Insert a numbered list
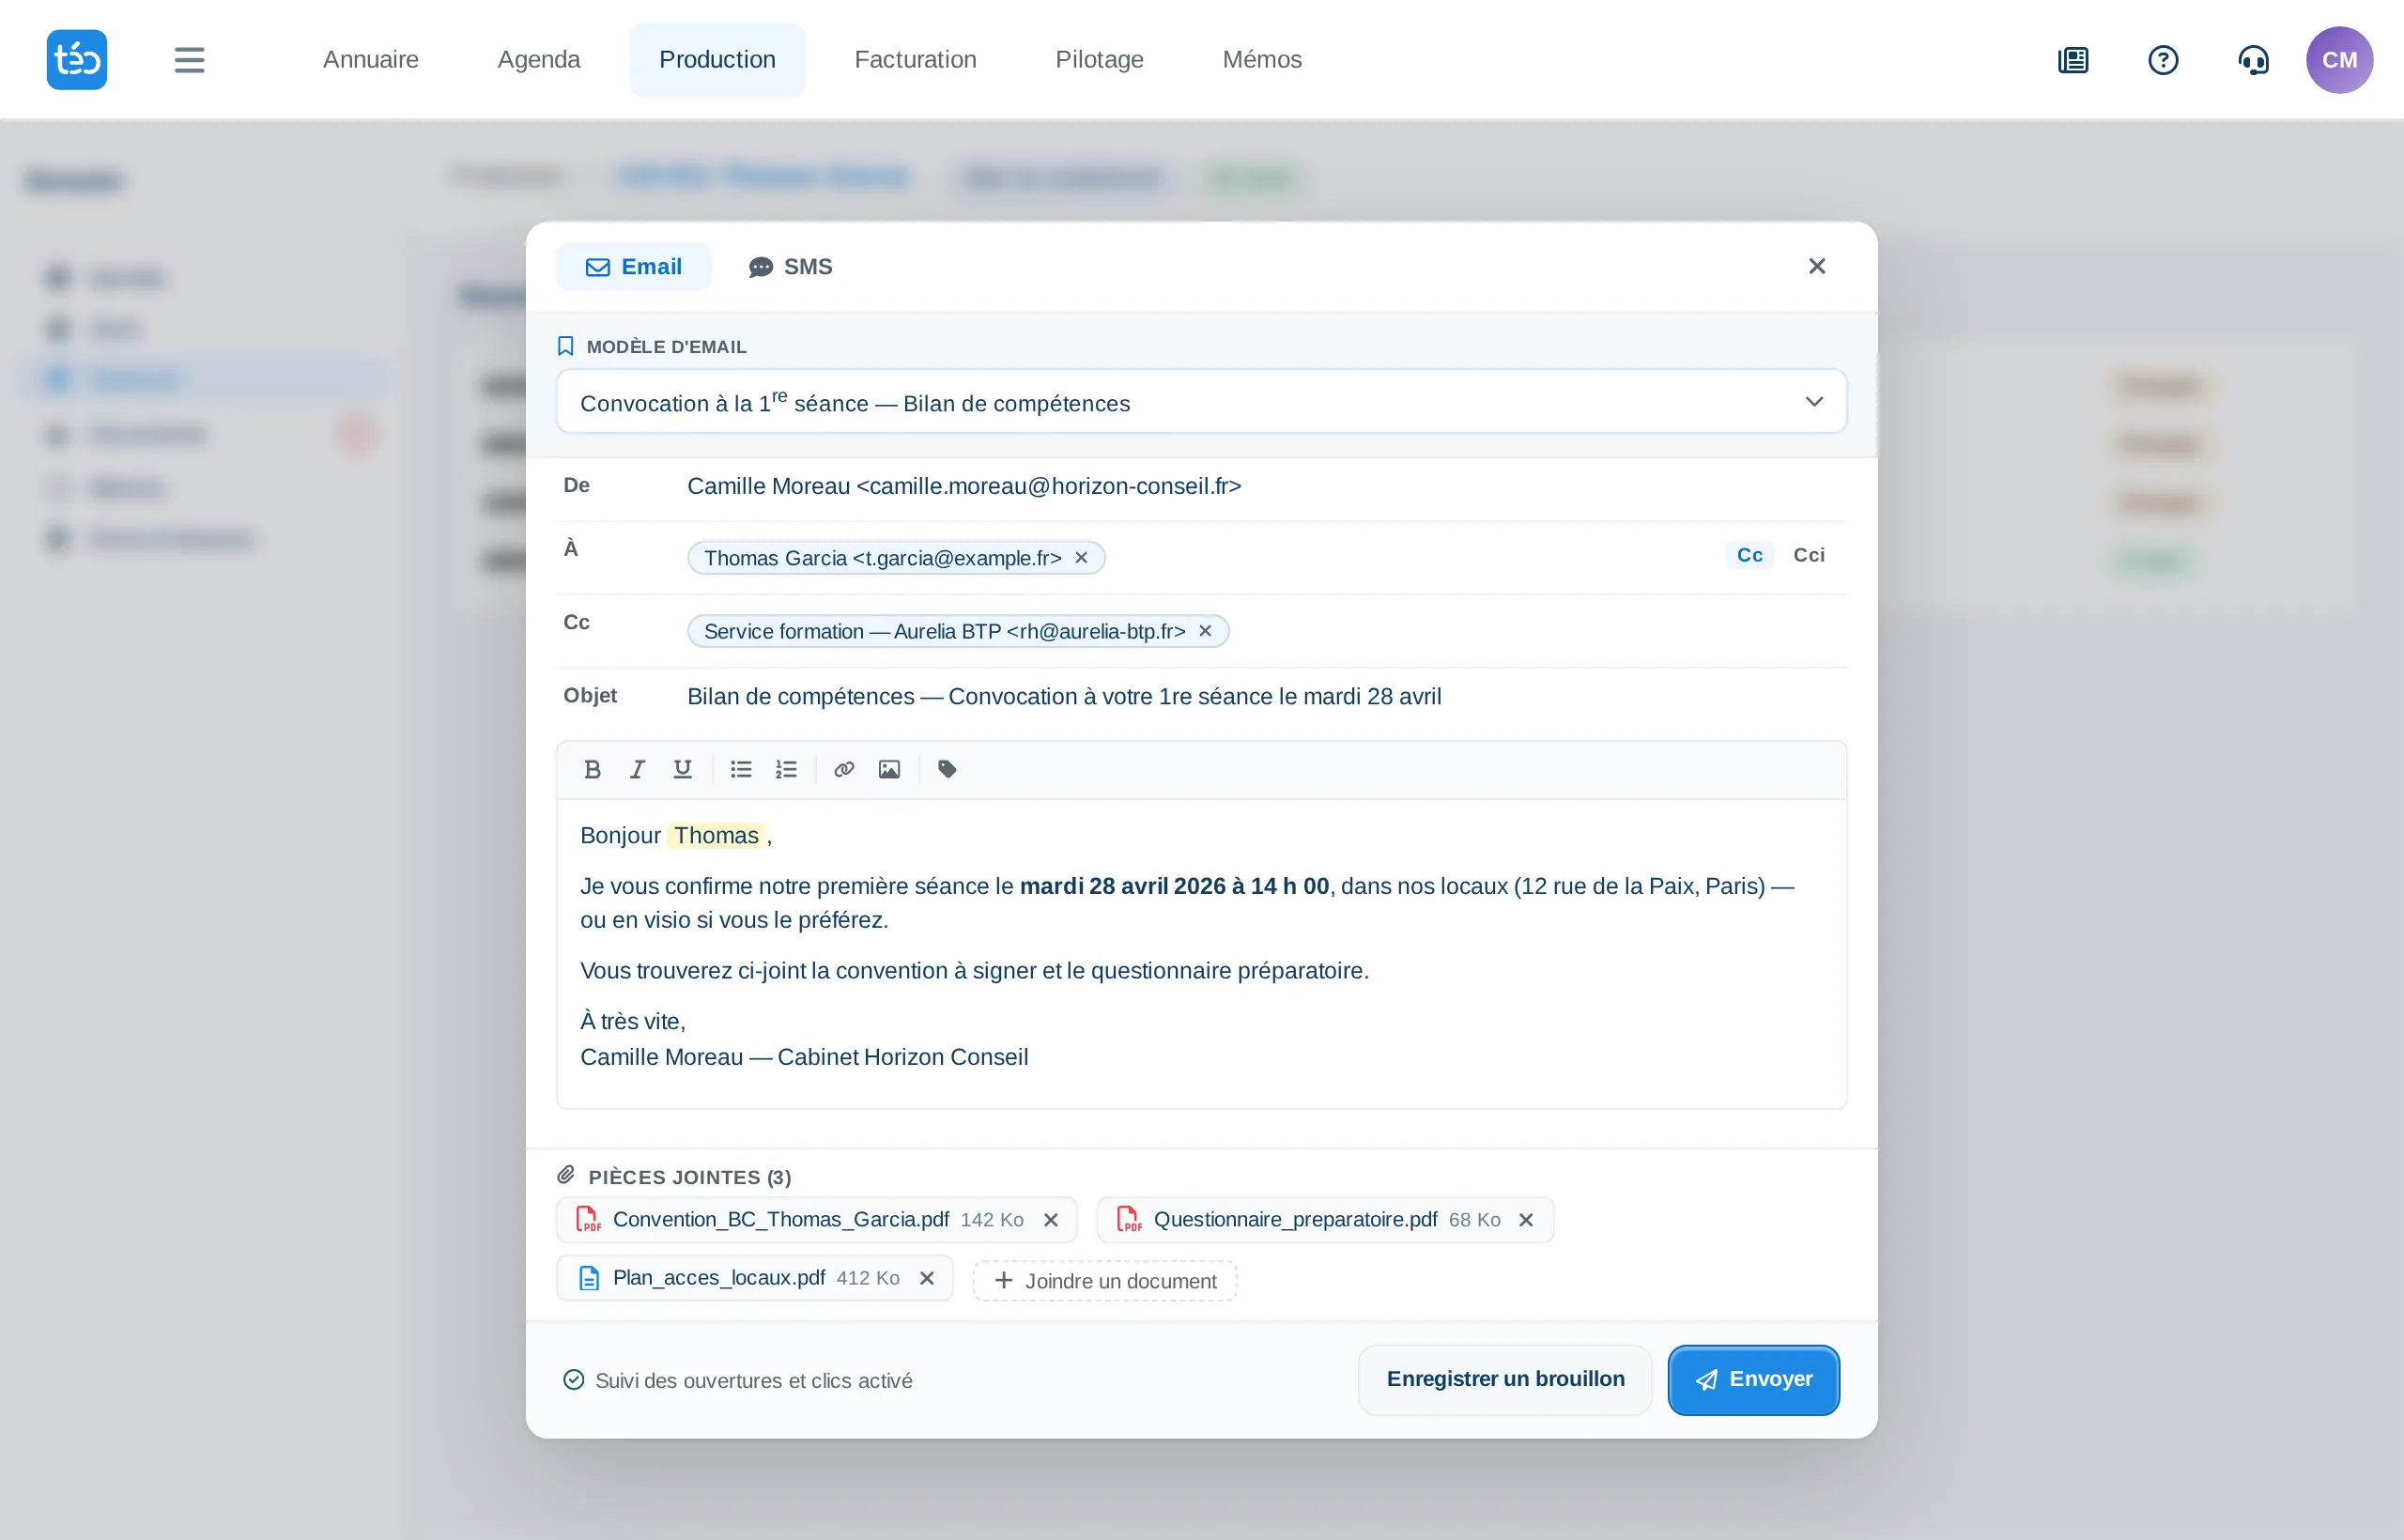2404x1540 pixels. point(786,769)
